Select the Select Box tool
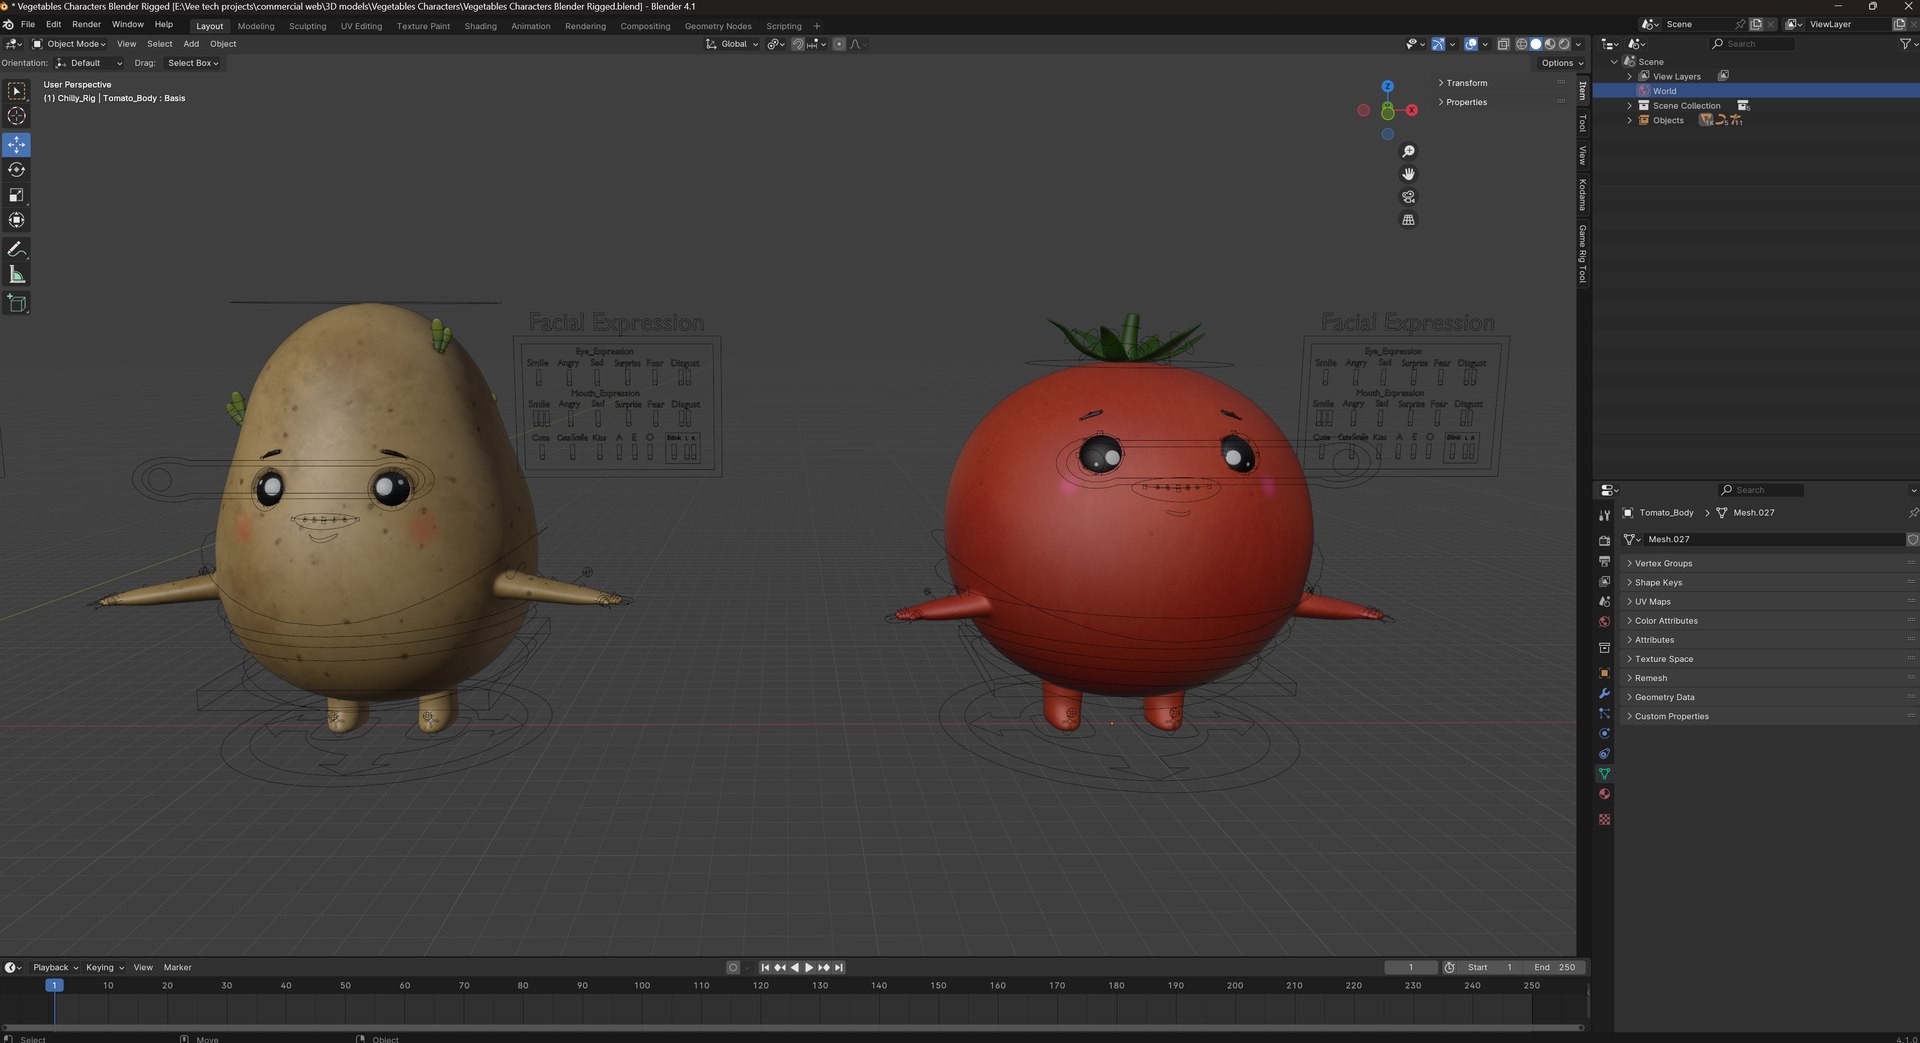Image resolution: width=1920 pixels, height=1043 pixels. click(17, 91)
